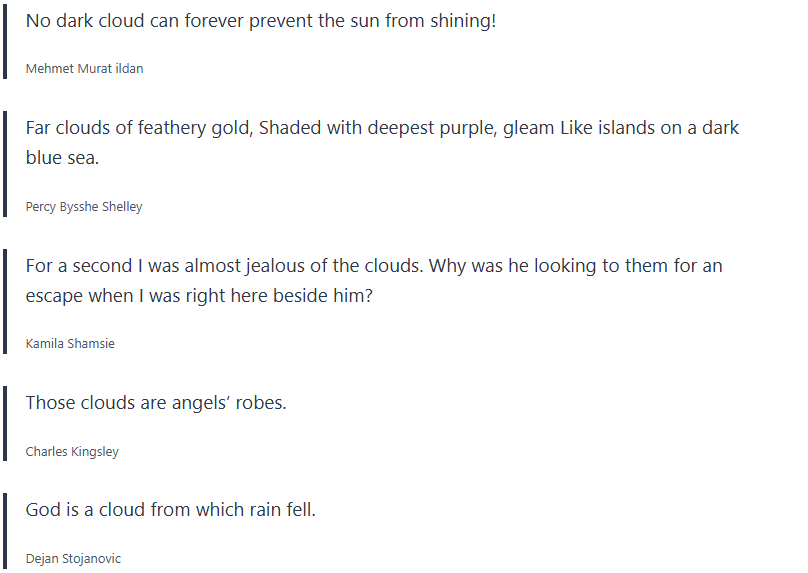Click the quote "No dark cloud can forever prevent"
The width and height of the screenshot is (808, 573).
click(x=260, y=21)
